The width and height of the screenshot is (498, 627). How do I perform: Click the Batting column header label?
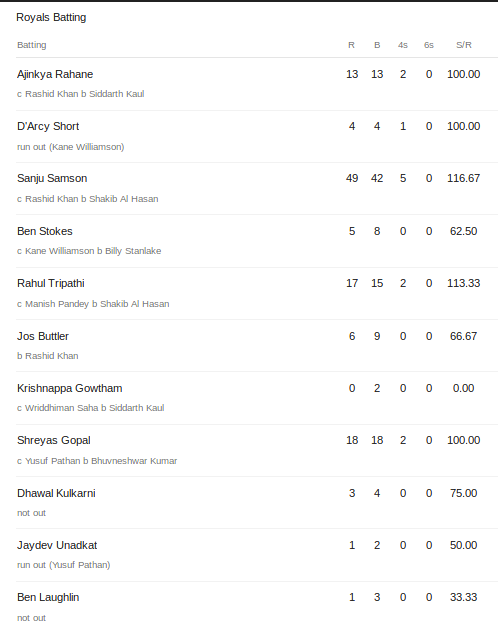32,45
